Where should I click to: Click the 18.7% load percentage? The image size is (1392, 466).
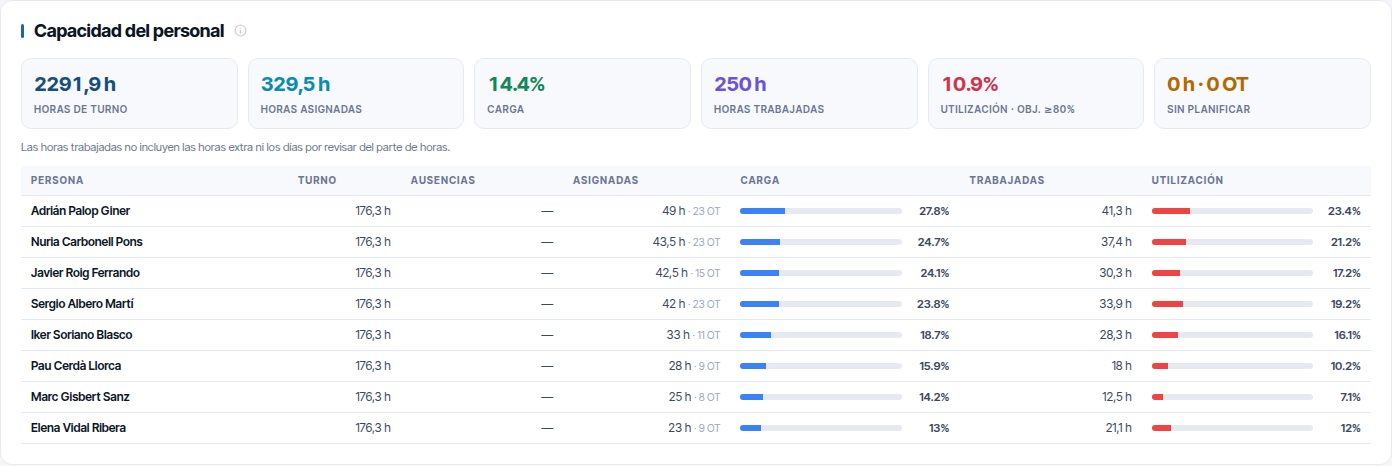[x=933, y=335]
